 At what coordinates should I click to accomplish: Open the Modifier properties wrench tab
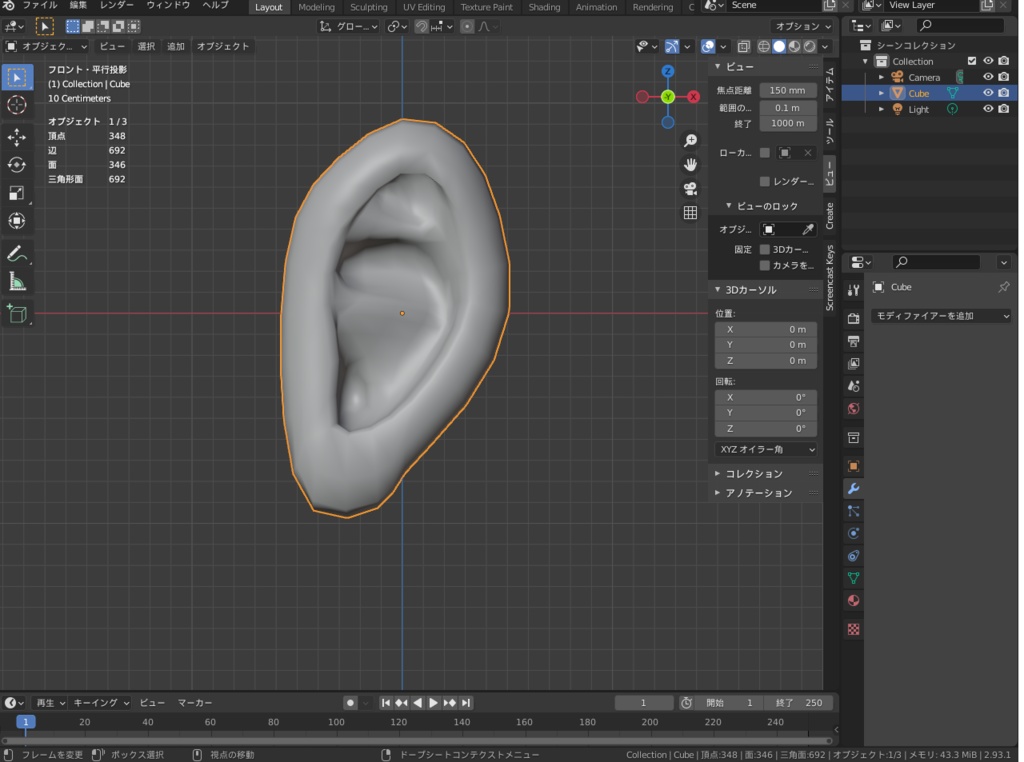853,488
